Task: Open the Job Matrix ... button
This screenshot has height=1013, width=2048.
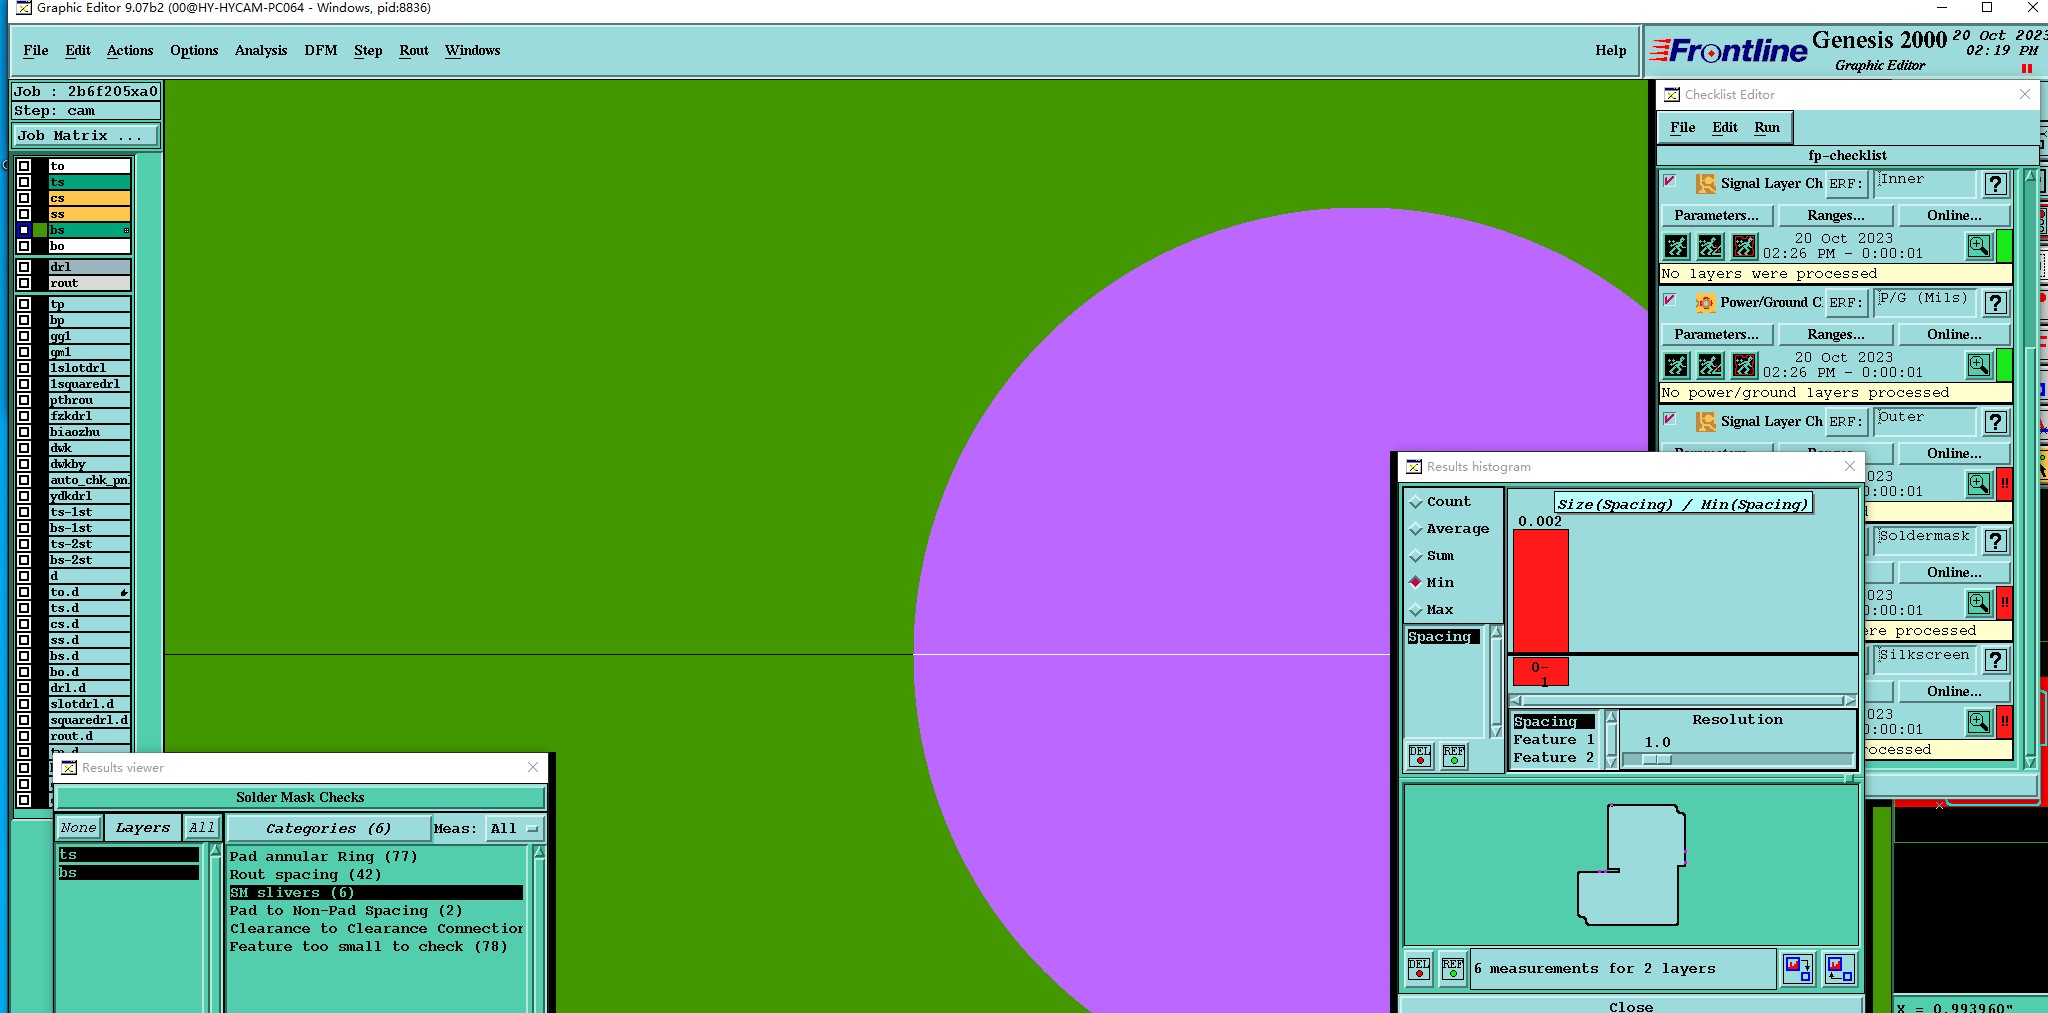Action: pos(85,136)
